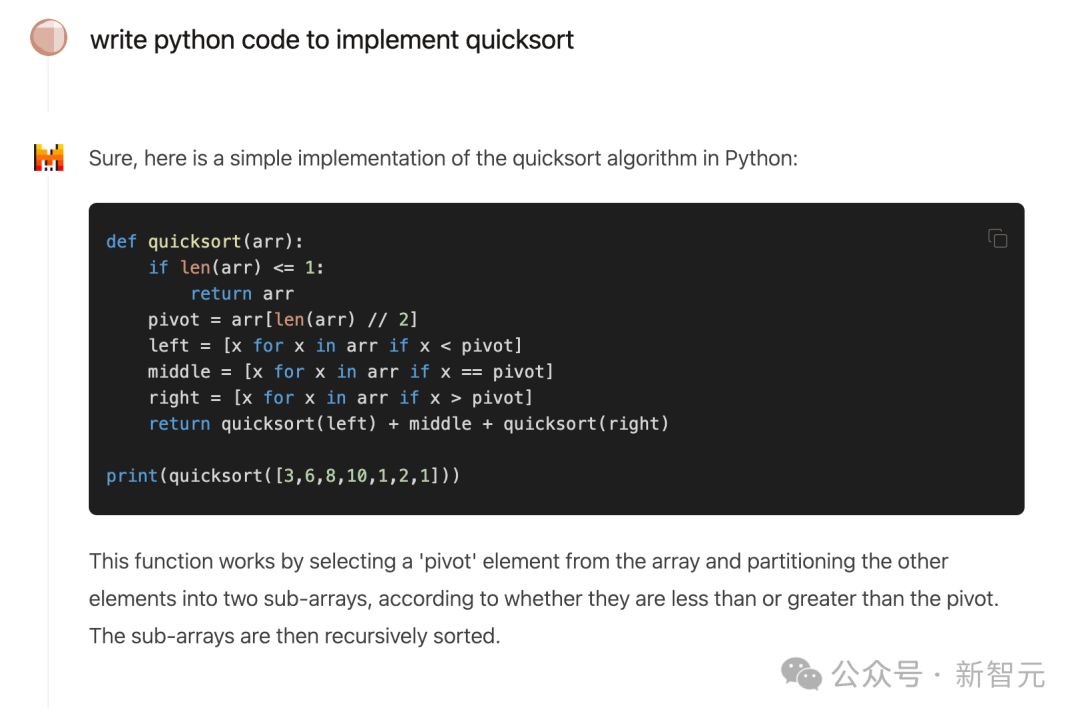This screenshot has height=718, width=1080.
Task: Click the 'elements into two sub-arrays' text line
Action: click(543, 598)
